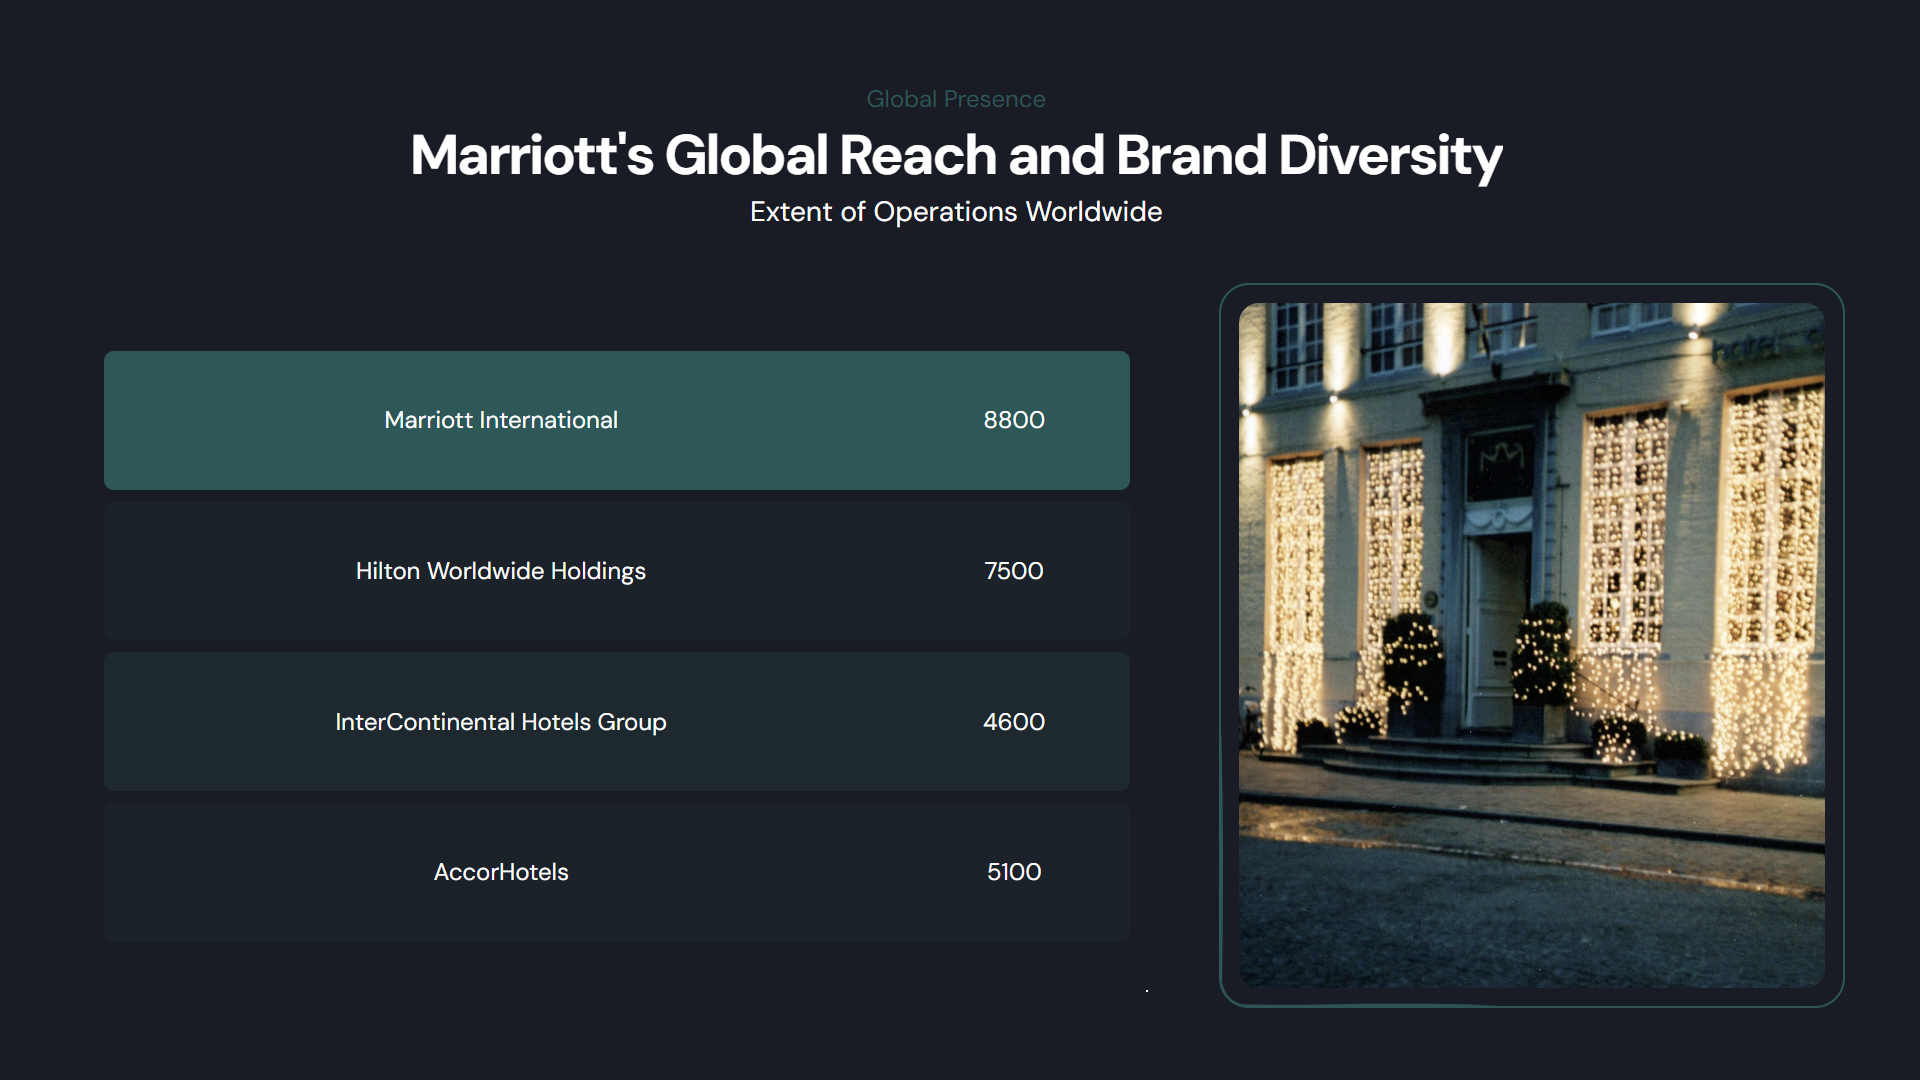1920x1080 pixels.
Task: Click the 'Global Presence' label
Action: point(955,99)
